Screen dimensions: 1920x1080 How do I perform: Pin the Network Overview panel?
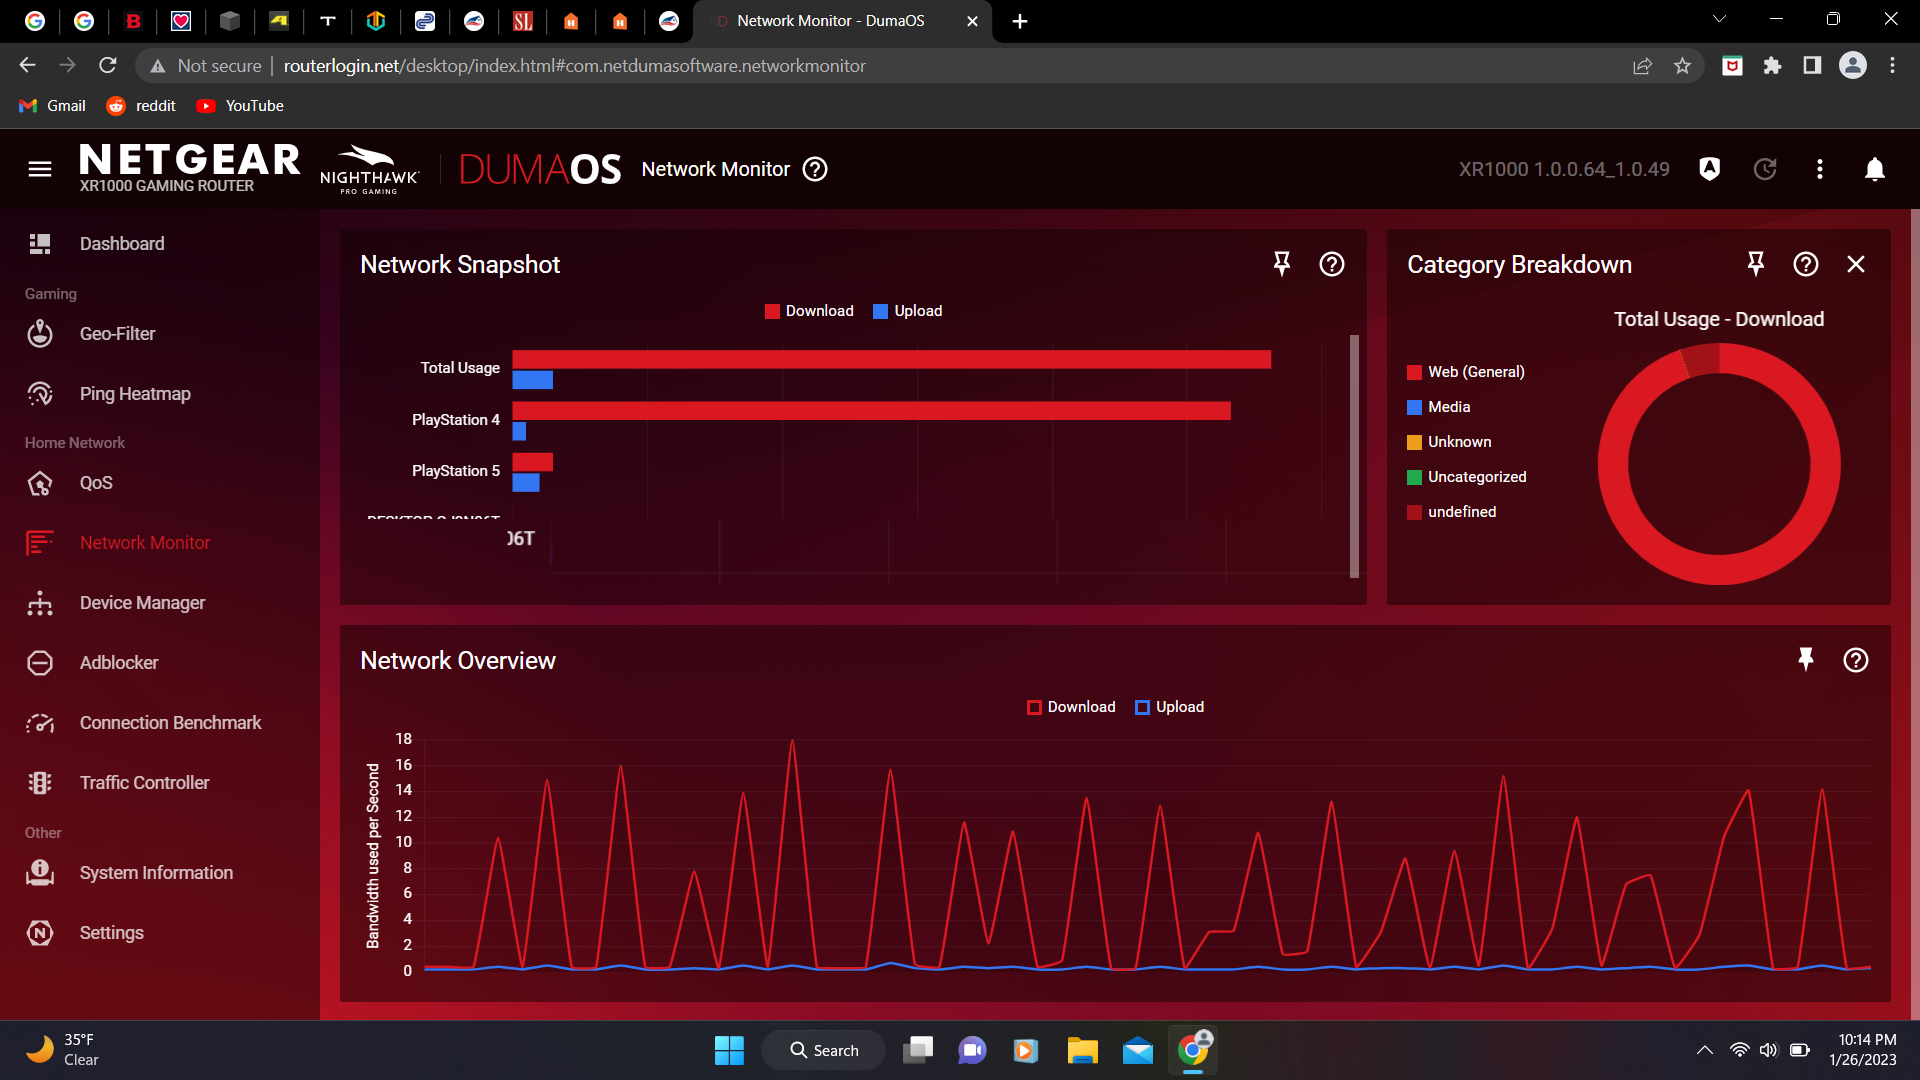[x=1805, y=660]
